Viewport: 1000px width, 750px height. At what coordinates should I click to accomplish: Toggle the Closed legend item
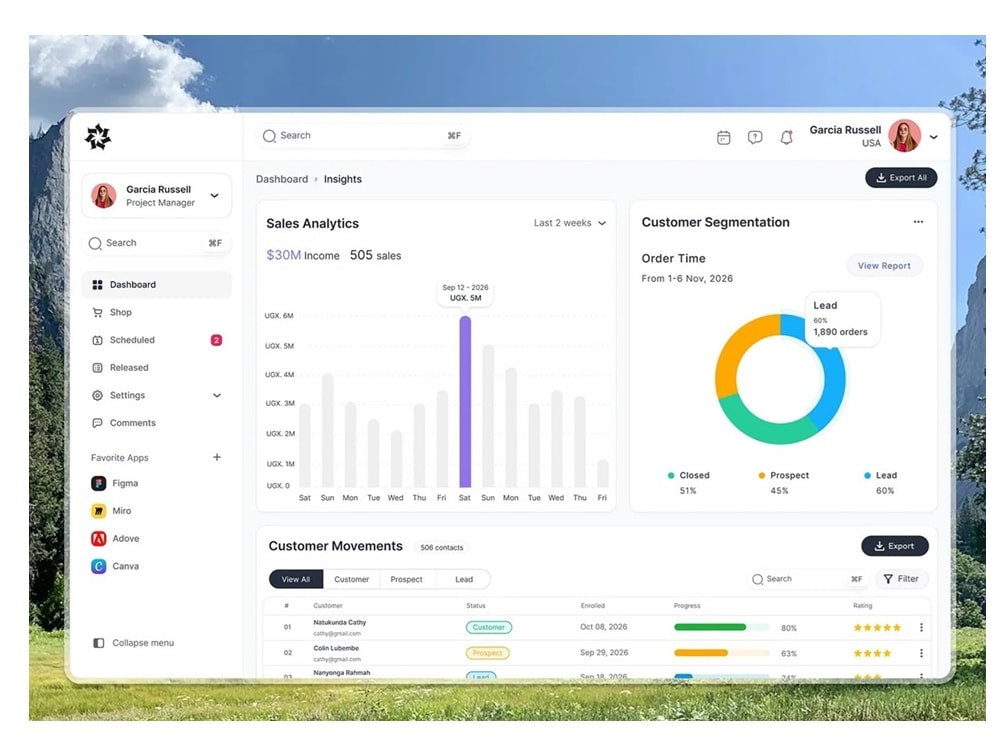[x=688, y=483]
